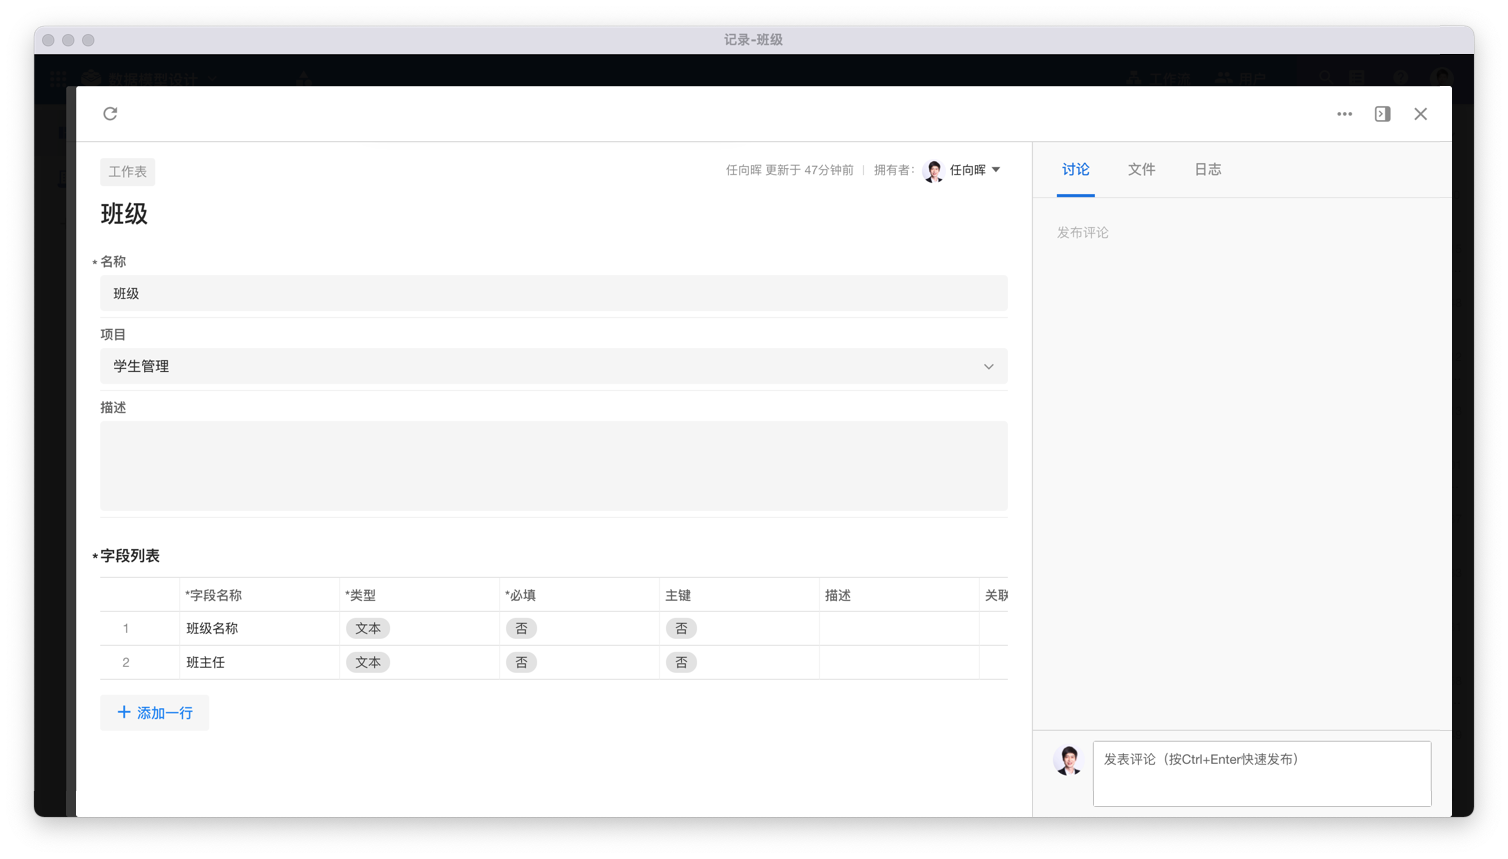1508x859 pixels.
Task: Focus the 发表评论 comment input box
Action: coord(1261,773)
